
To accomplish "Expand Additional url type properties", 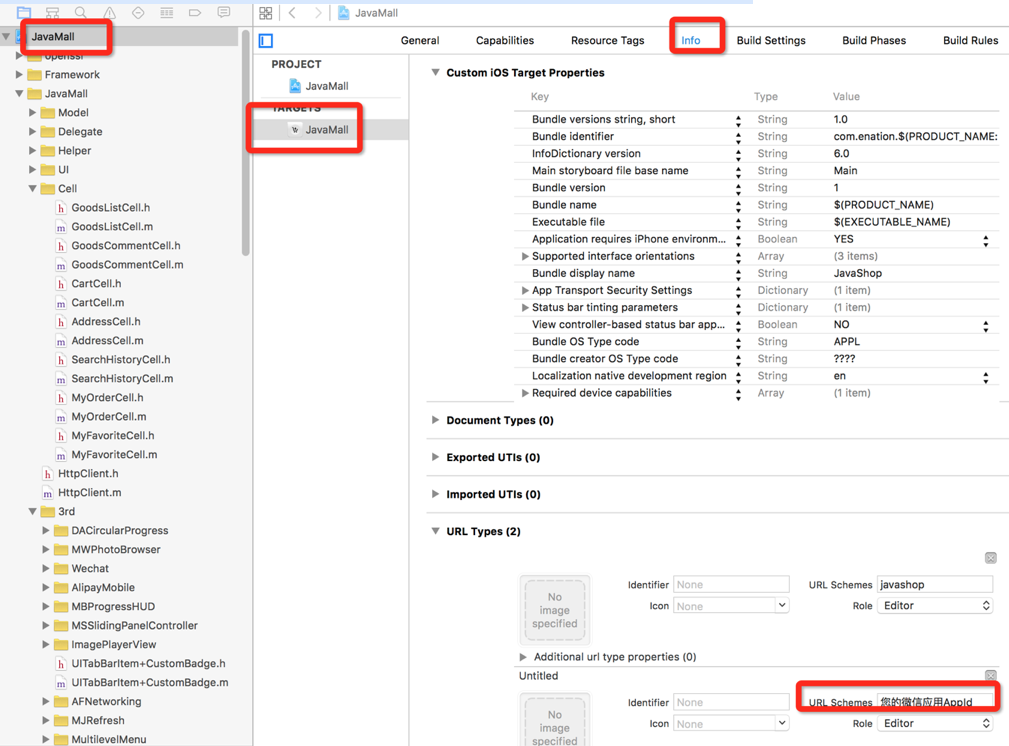I will tap(523, 657).
